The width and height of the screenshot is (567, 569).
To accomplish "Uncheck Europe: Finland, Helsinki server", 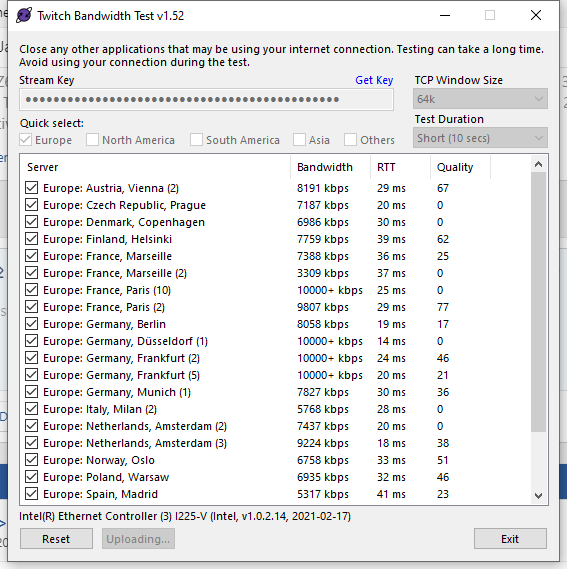I will click(x=32, y=239).
